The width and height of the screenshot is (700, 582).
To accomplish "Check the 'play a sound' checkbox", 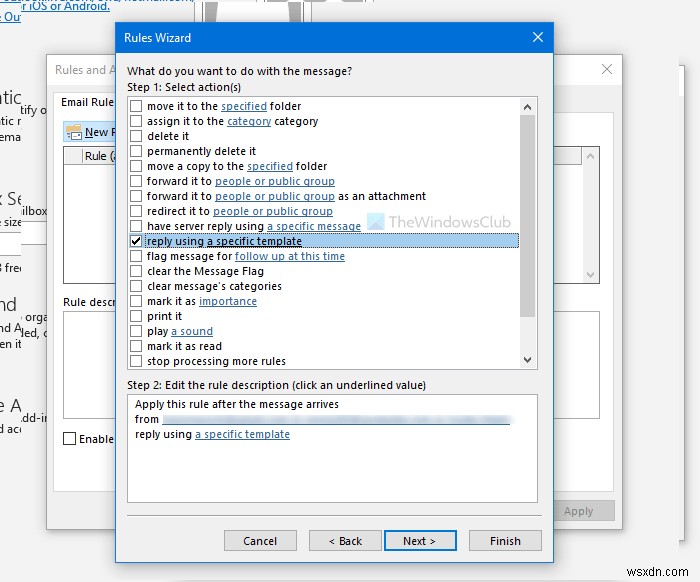I will pyautogui.click(x=136, y=331).
